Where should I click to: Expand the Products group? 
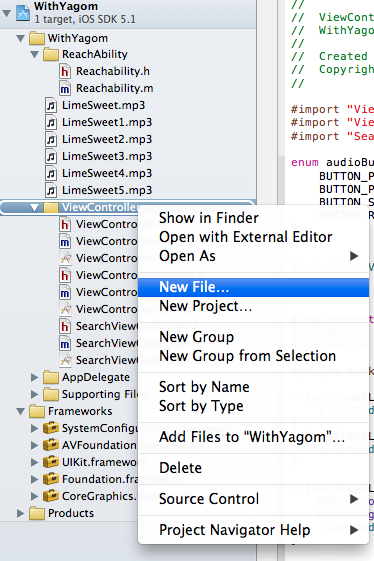[x=20, y=513]
